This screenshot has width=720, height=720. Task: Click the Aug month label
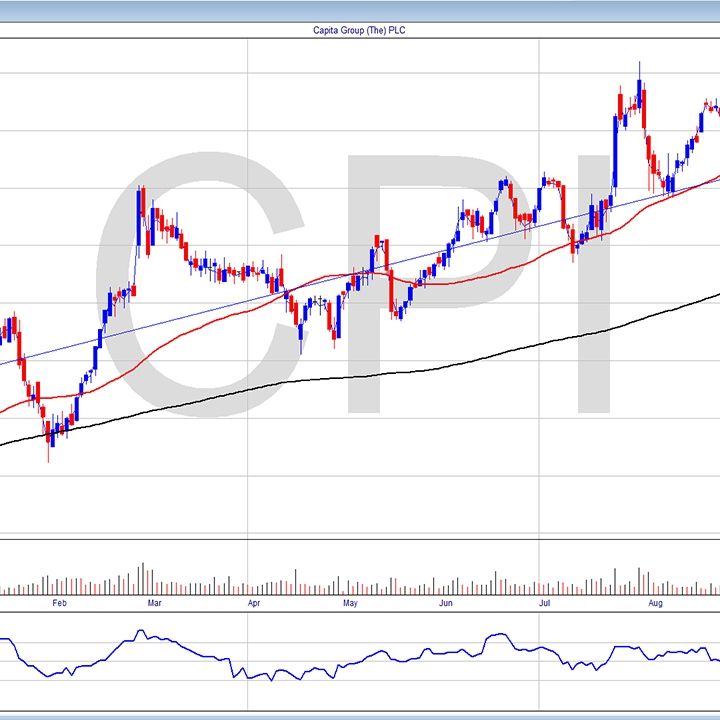point(655,604)
